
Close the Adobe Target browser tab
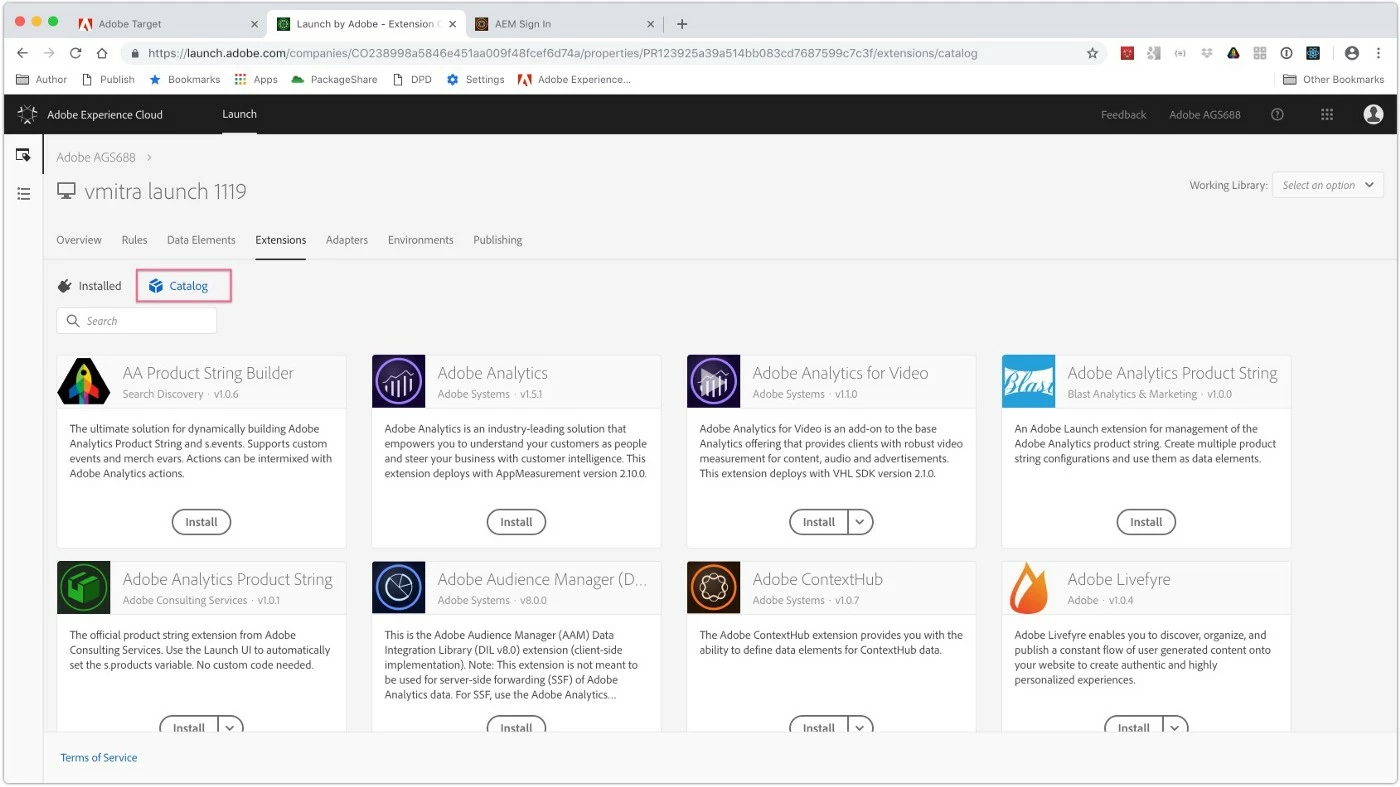tap(254, 24)
